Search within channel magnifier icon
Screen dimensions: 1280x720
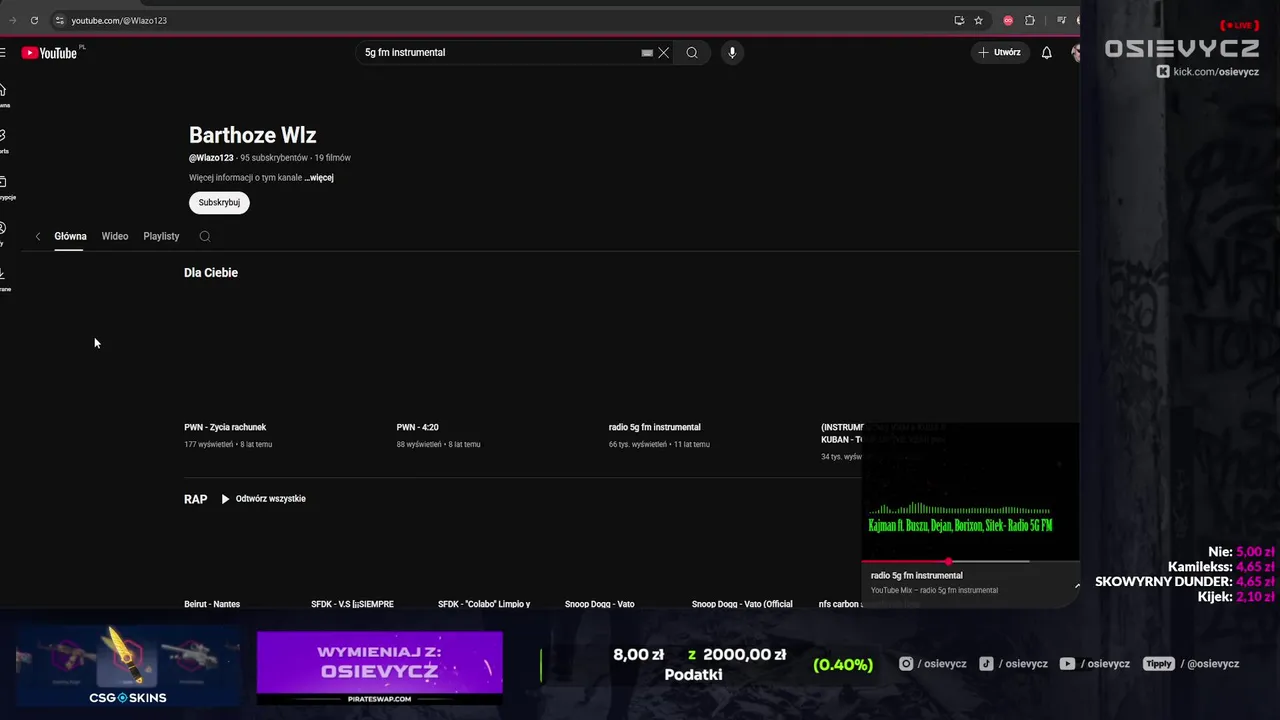pyautogui.click(x=205, y=236)
